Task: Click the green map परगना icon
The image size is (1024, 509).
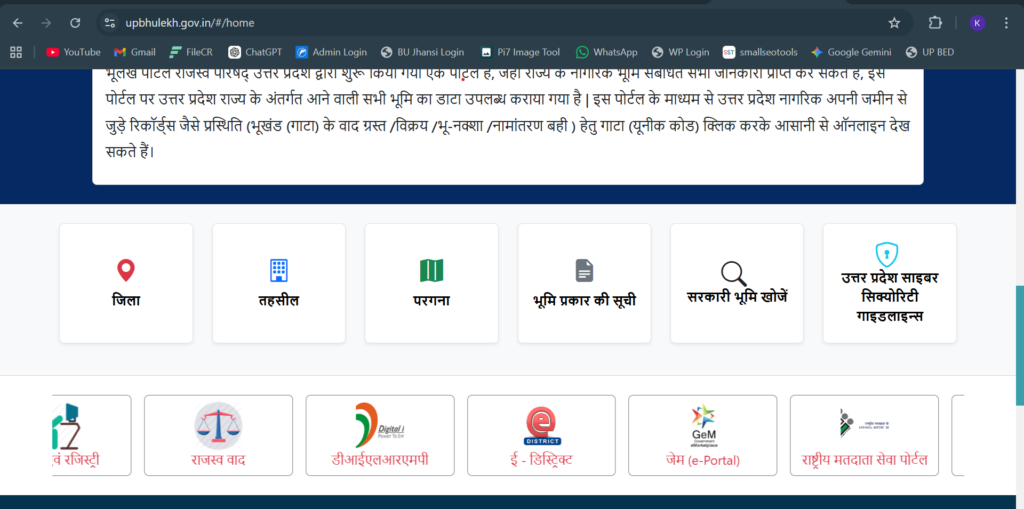Action: click(x=431, y=270)
